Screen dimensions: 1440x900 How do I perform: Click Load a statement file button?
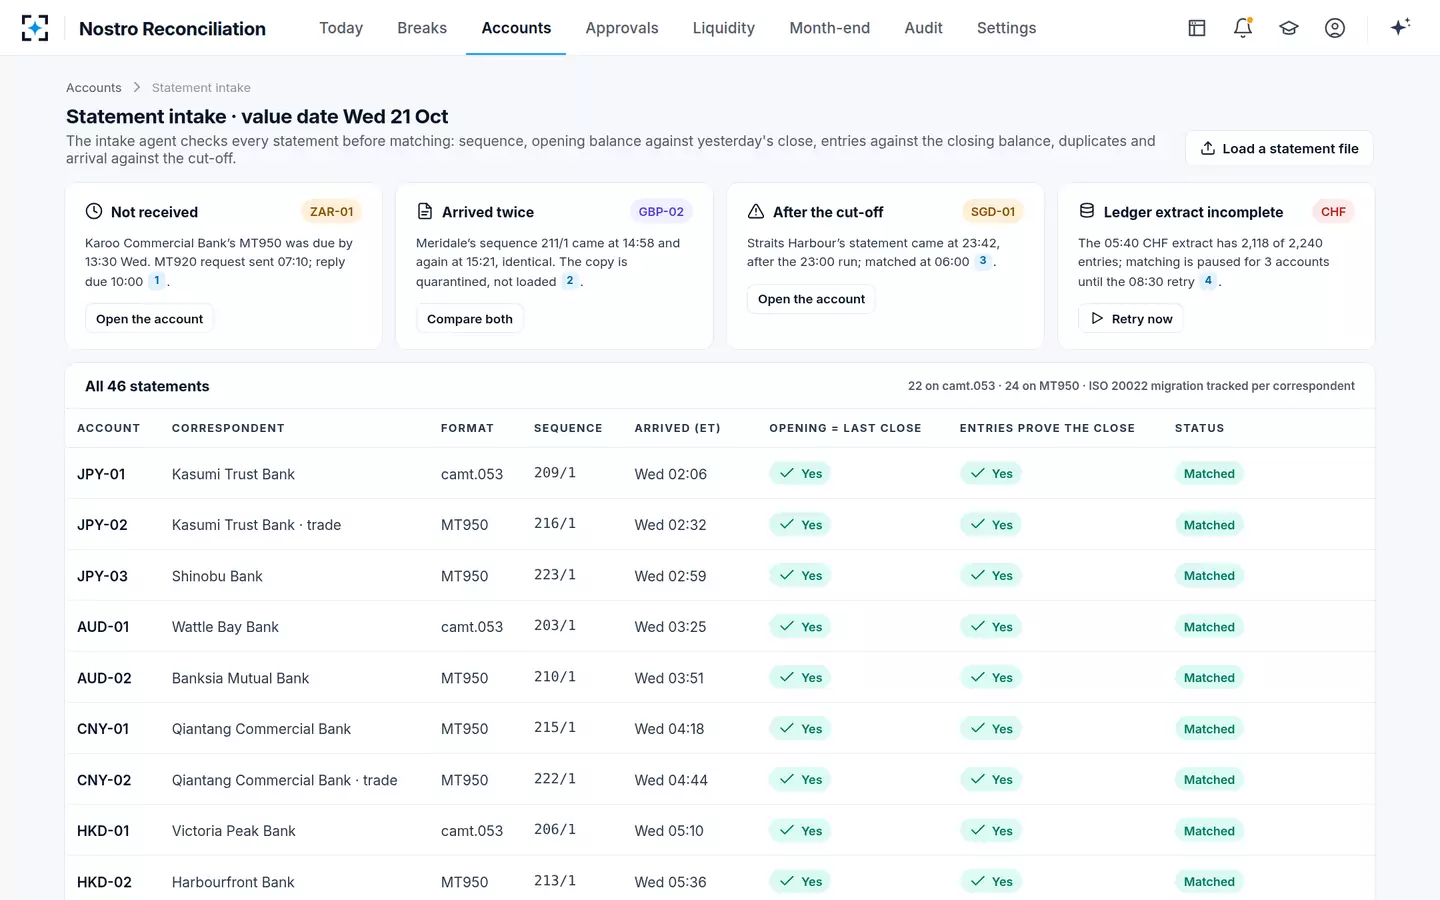pos(1279,148)
